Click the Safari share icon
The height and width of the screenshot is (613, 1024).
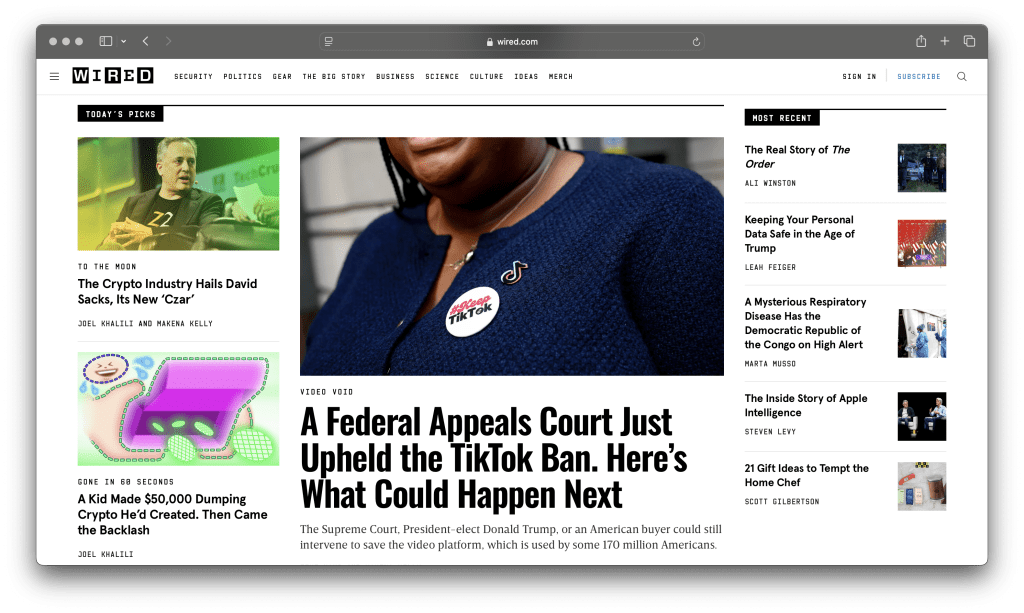pyautogui.click(x=921, y=41)
